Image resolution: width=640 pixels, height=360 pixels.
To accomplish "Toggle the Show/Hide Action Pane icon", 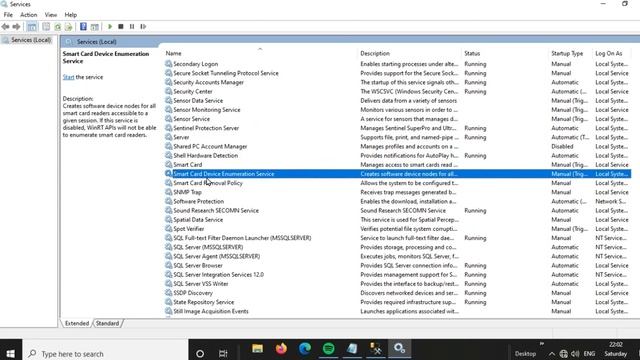I will [x=95, y=27].
